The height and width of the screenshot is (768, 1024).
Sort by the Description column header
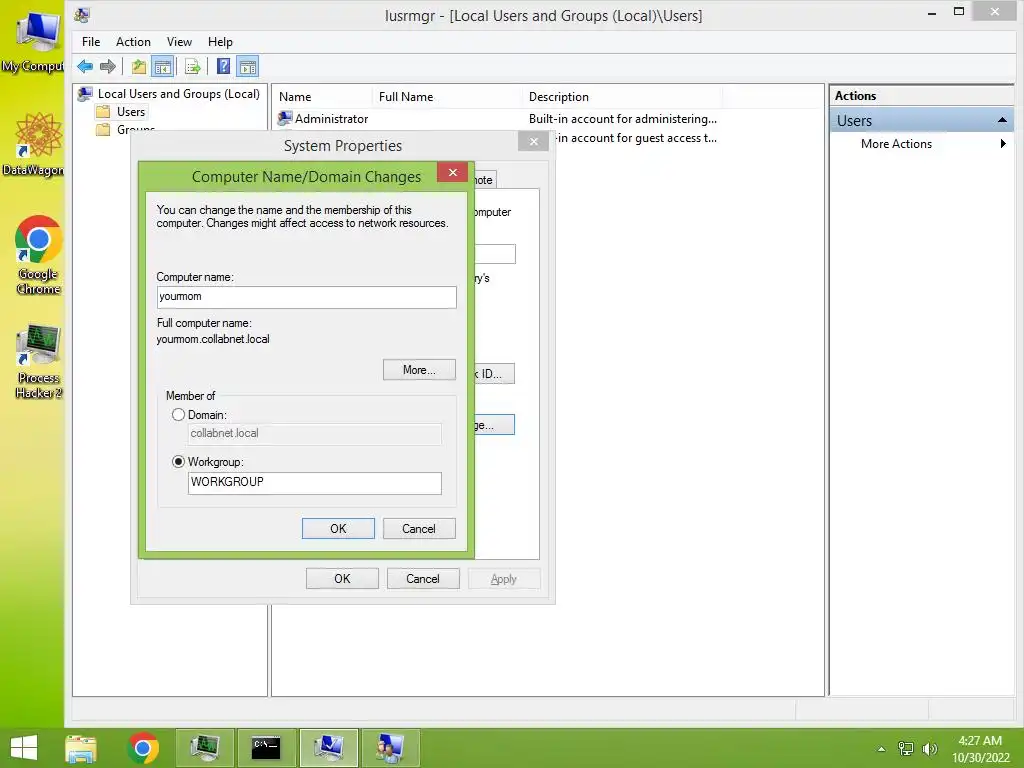click(623, 97)
